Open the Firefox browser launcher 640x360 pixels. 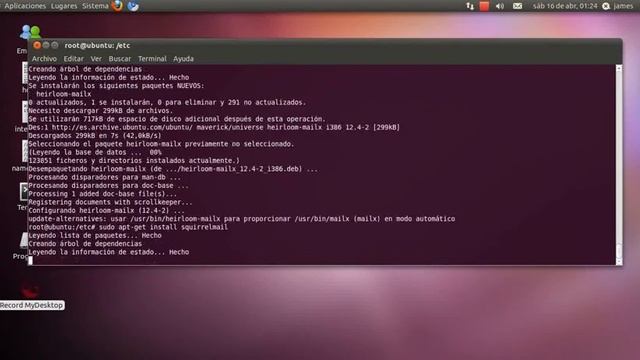coord(117,6)
